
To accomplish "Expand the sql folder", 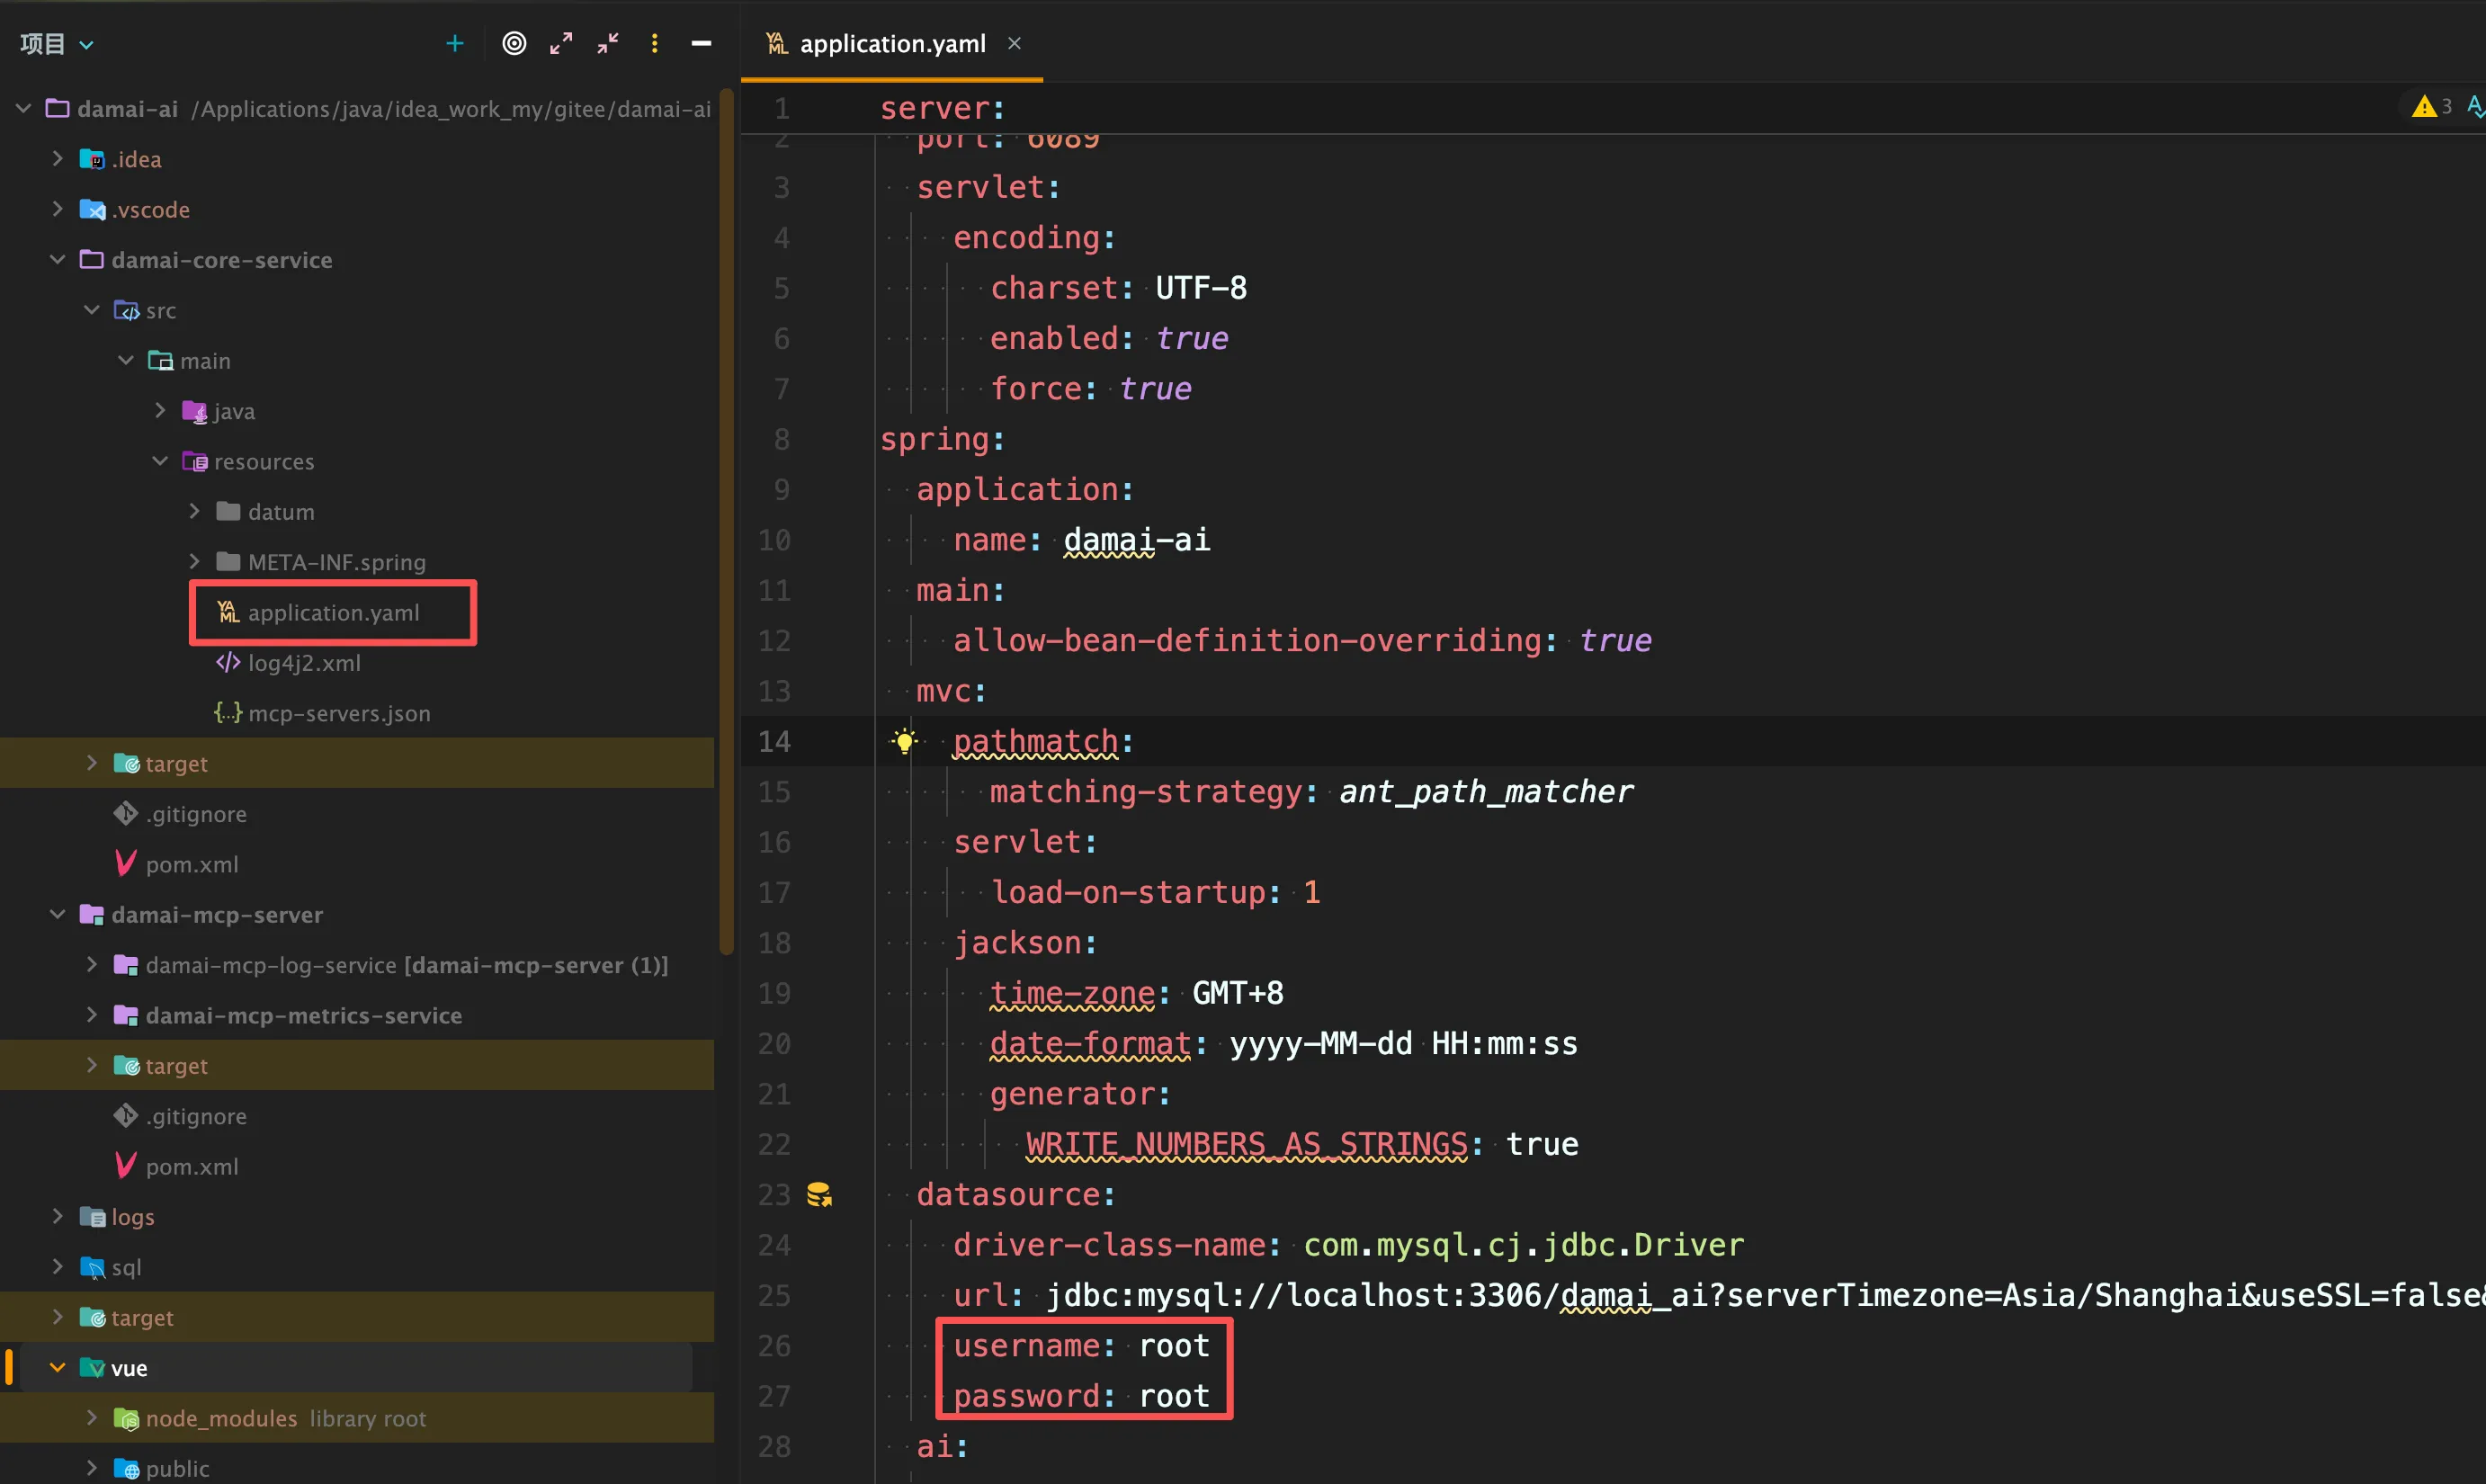I will (57, 1266).
